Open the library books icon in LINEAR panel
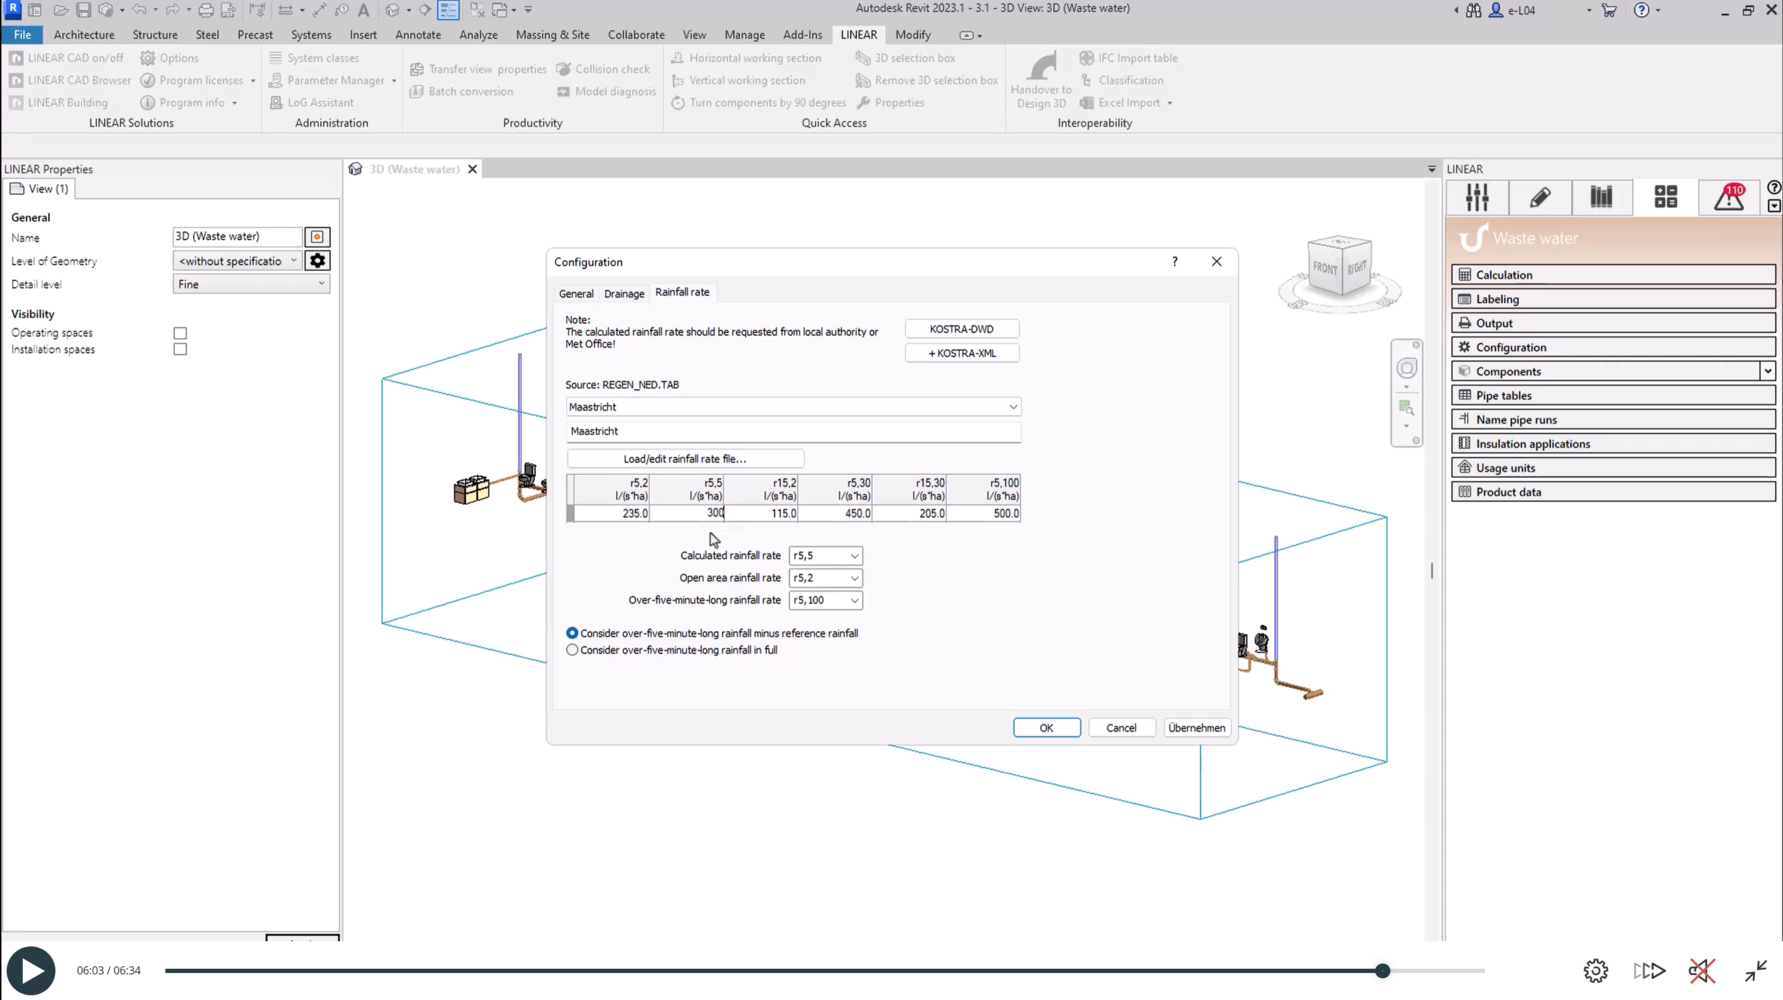This screenshot has width=1783, height=1000. click(1602, 198)
